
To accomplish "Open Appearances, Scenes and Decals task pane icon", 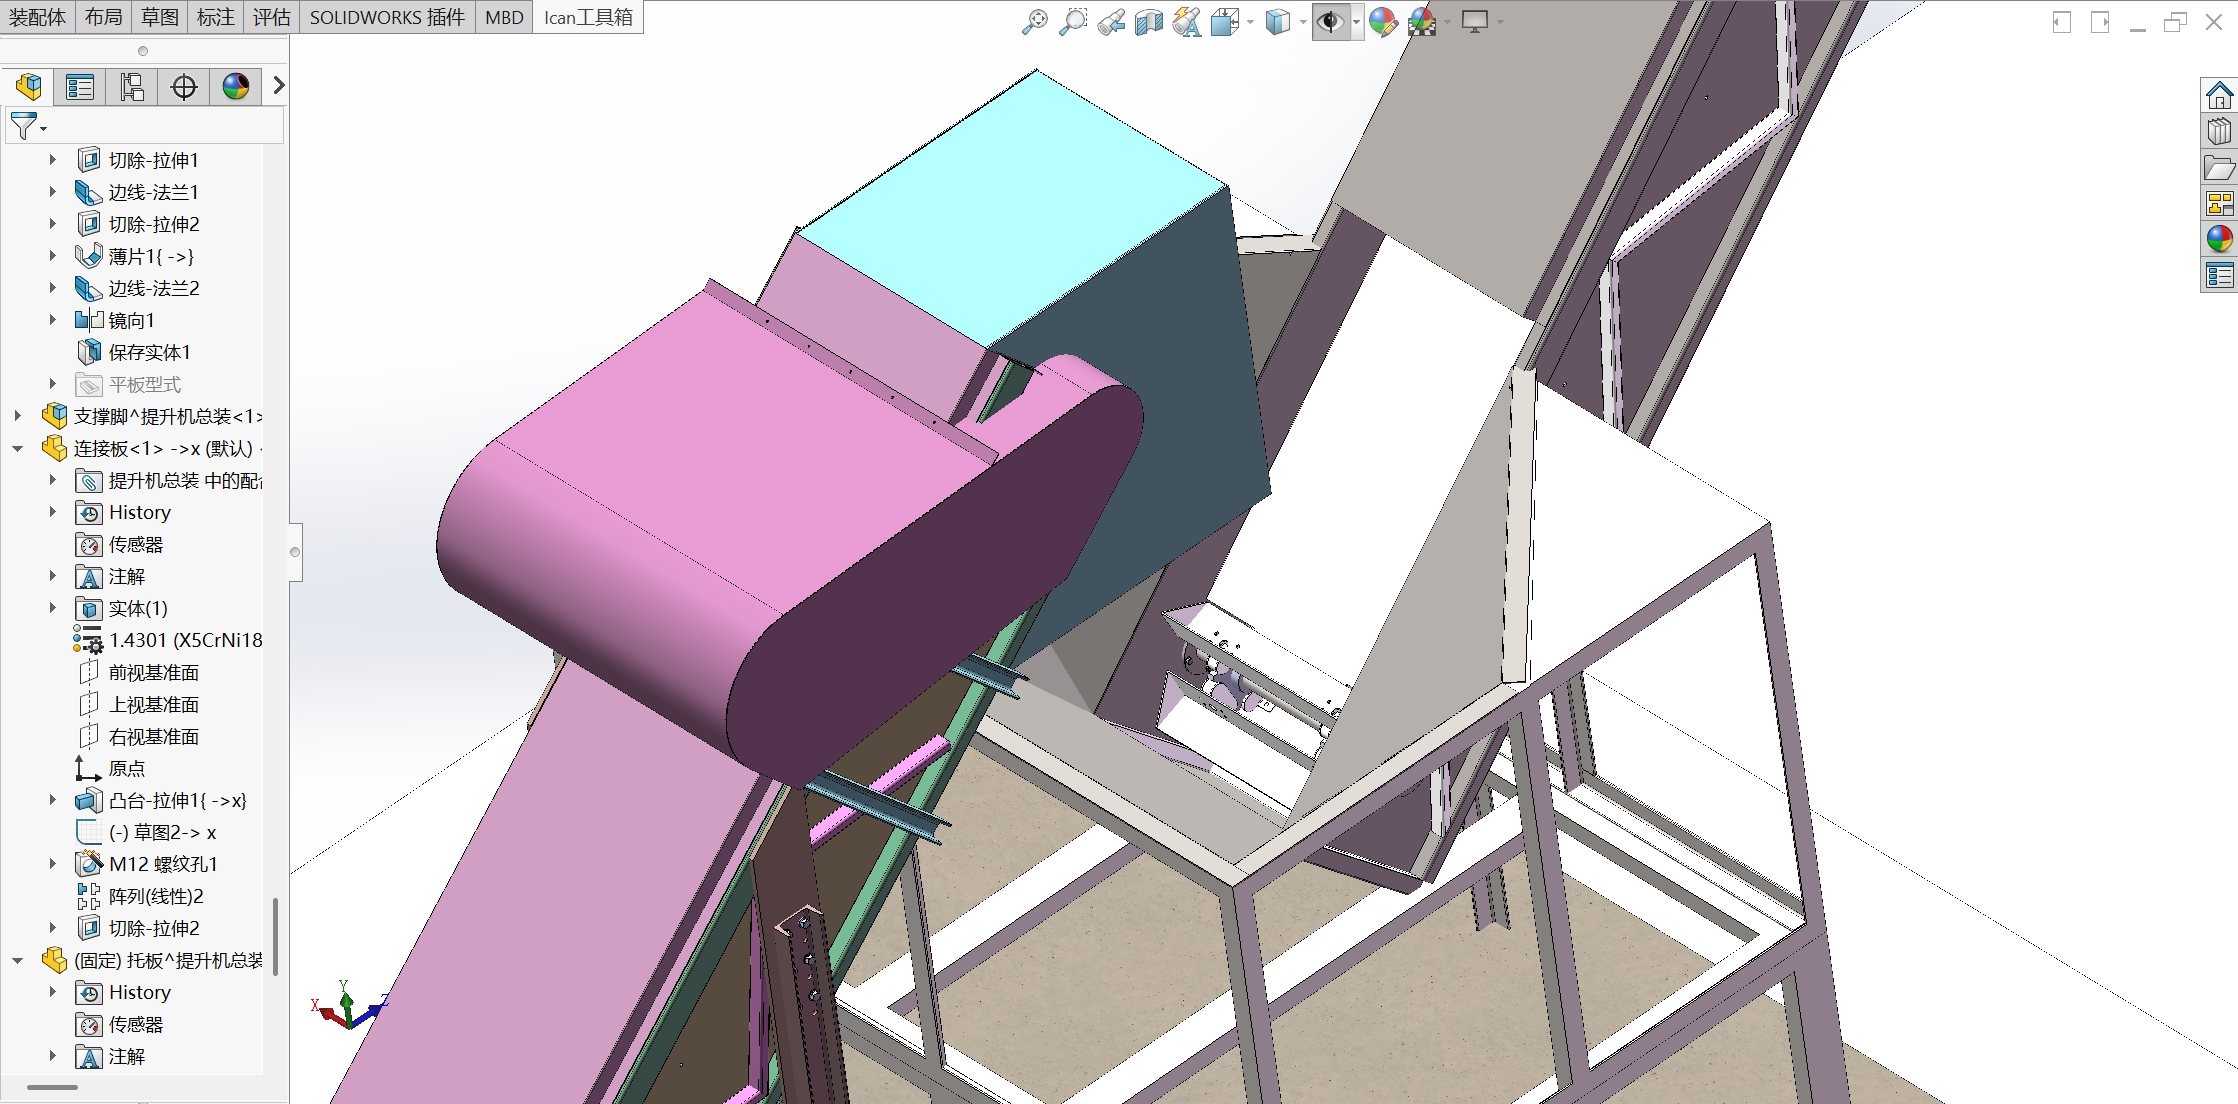I will [2219, 239].
